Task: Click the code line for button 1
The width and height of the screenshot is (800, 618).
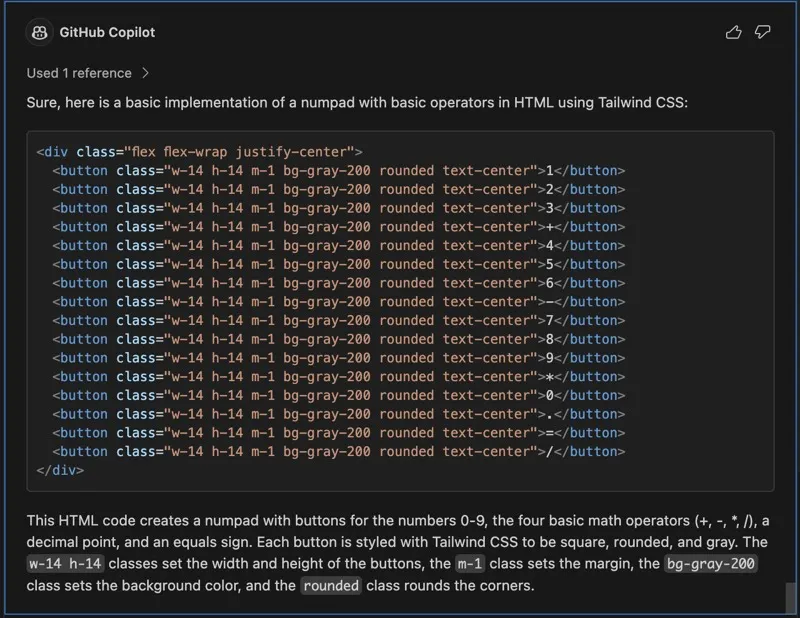Action: pyautogui.click(x=338, y=170)
